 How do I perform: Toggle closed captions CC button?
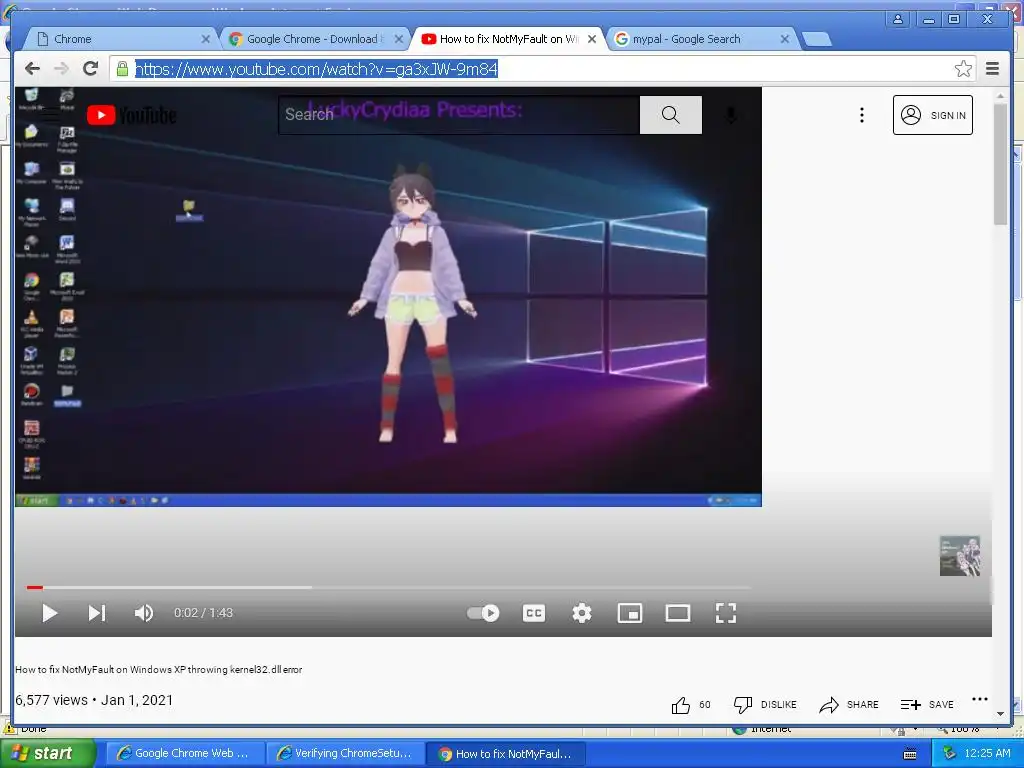(x=534, y=613)
